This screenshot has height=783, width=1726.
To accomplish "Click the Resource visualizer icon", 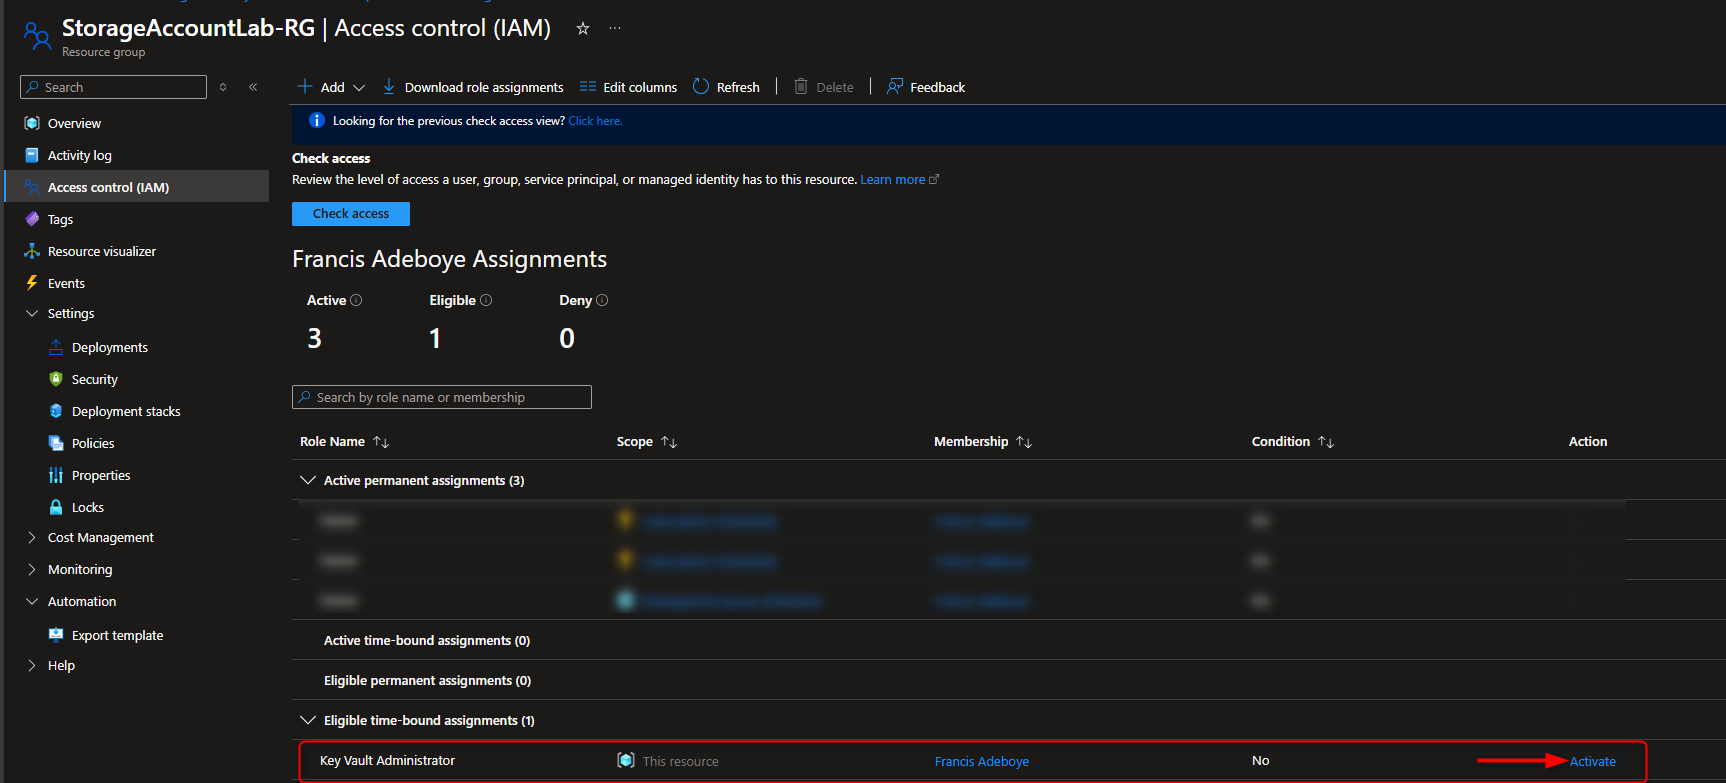I will (32, 251).
